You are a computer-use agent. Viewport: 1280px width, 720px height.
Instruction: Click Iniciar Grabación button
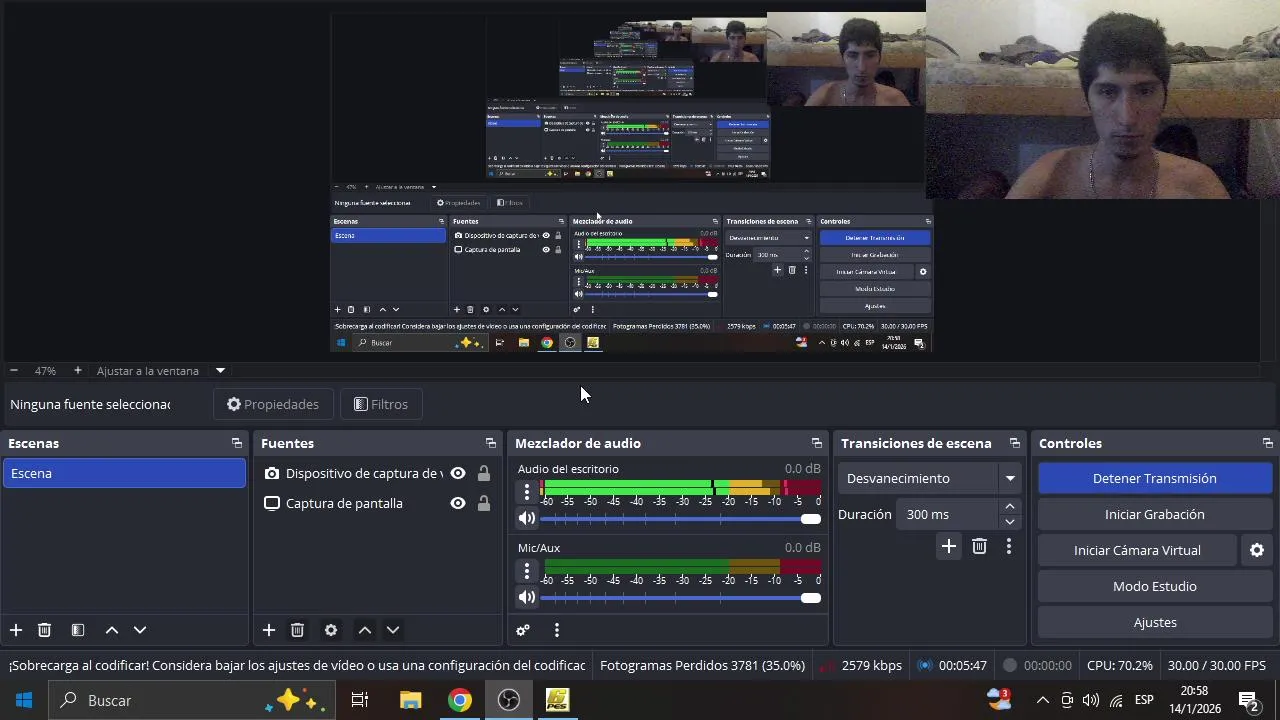click(x=1154, y=514)
